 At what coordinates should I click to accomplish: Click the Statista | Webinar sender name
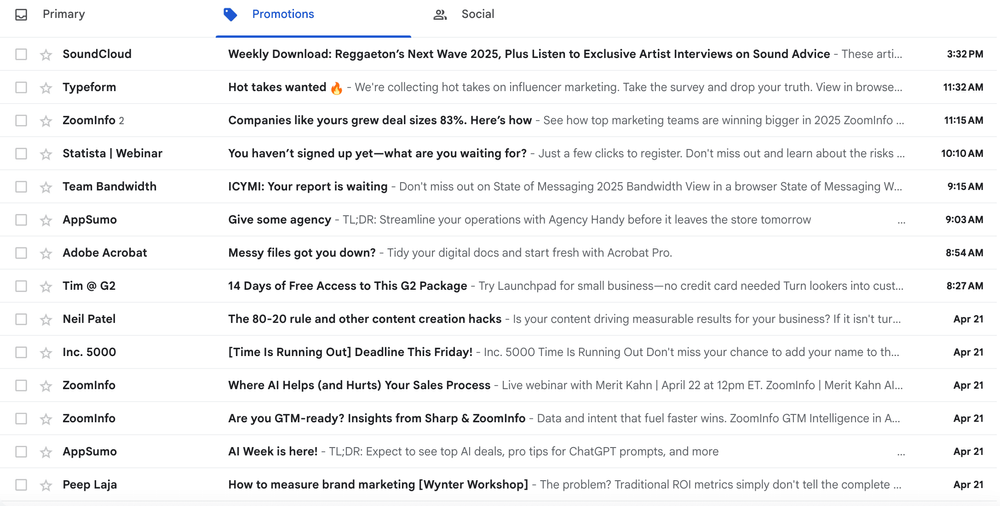(x=112, y=154)
